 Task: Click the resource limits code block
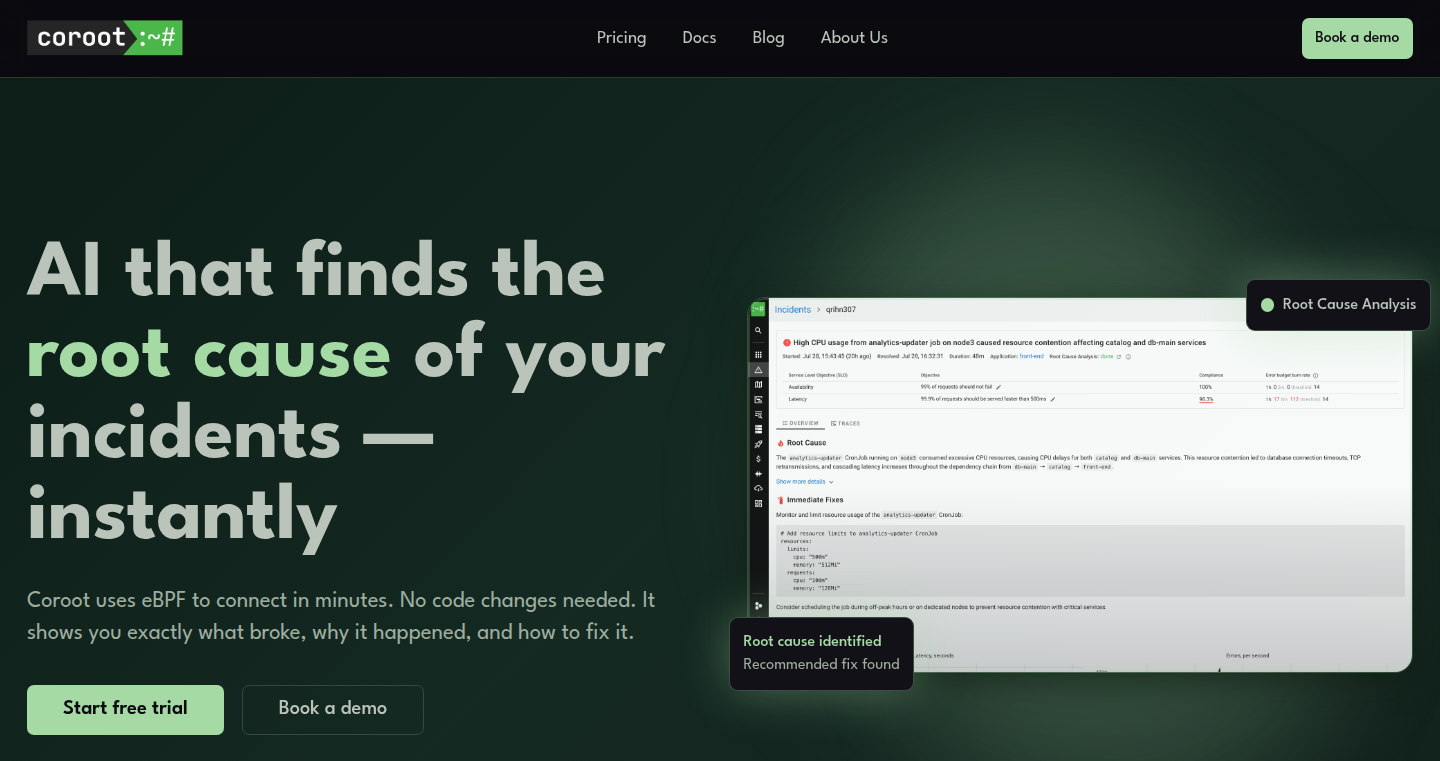[1090, 561]
